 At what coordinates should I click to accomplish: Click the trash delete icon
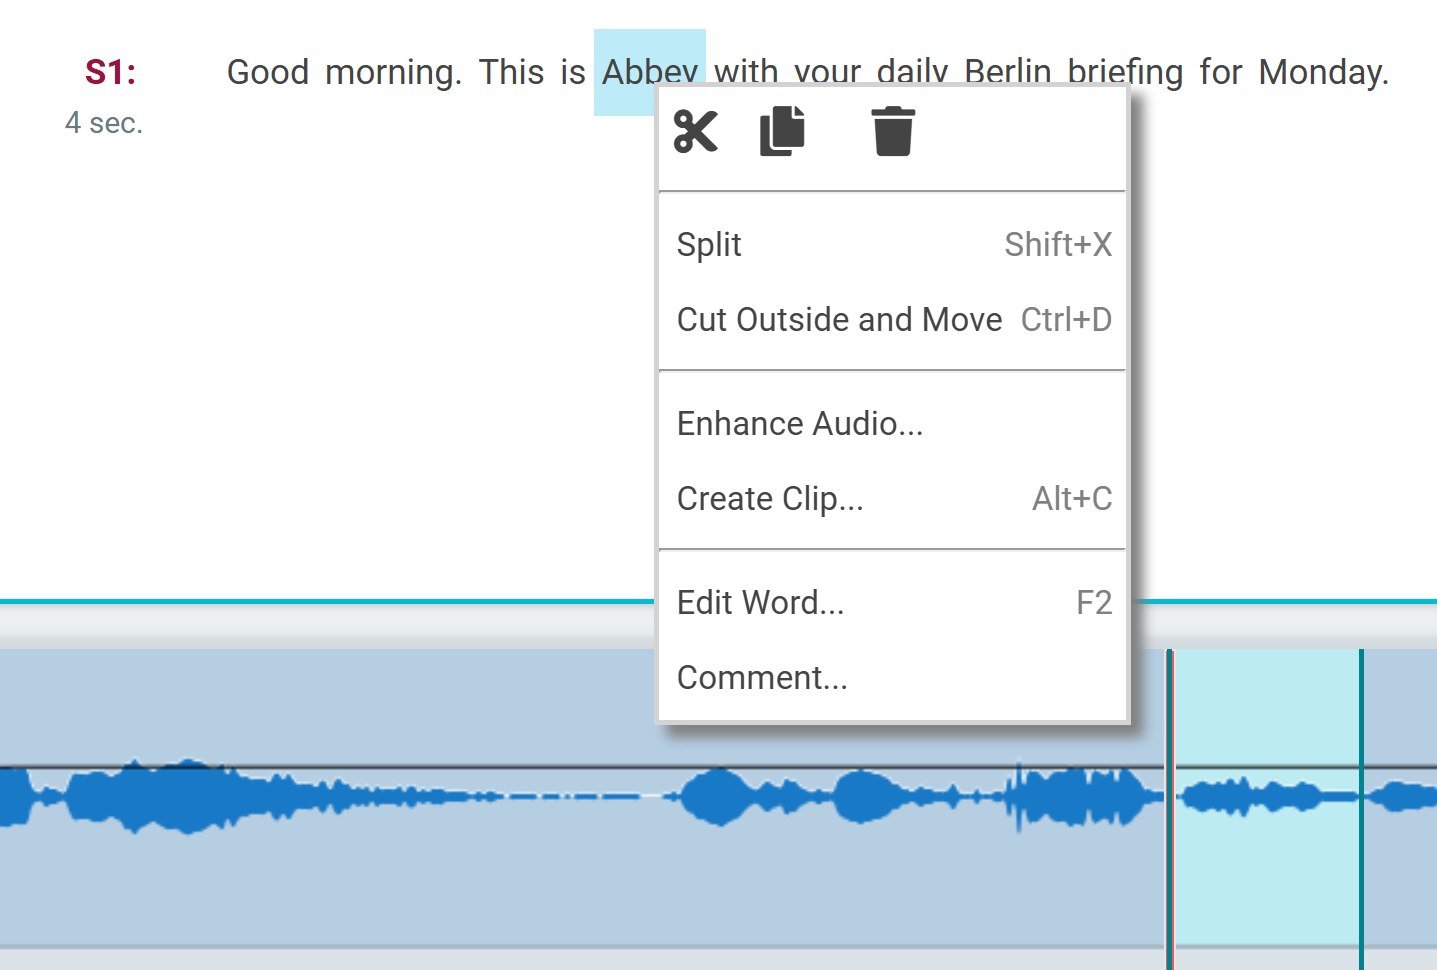click(892, 131)
